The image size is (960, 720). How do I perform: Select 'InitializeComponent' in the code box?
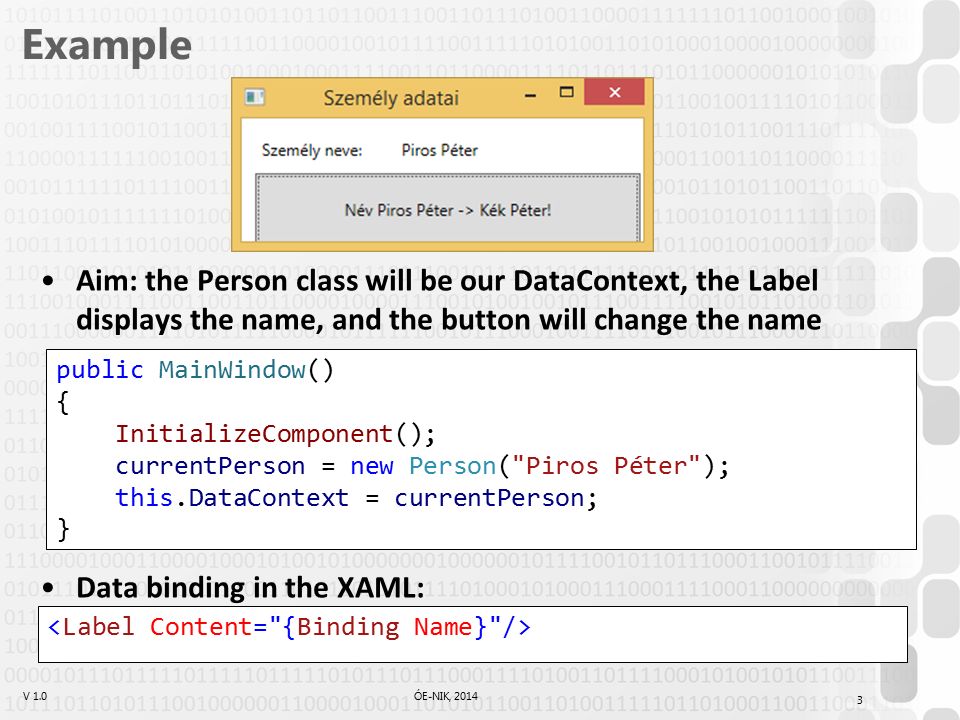tap(254, 433)
